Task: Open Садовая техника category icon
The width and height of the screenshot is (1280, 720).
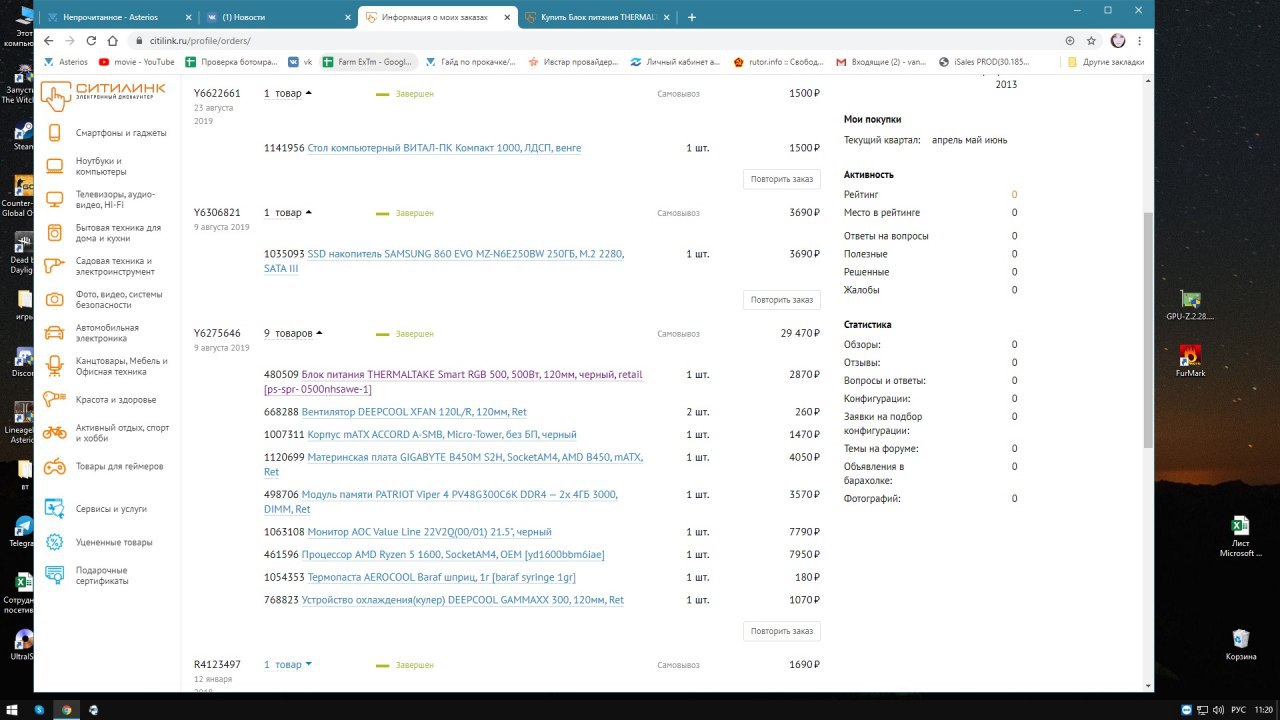Action: (55, 266)
